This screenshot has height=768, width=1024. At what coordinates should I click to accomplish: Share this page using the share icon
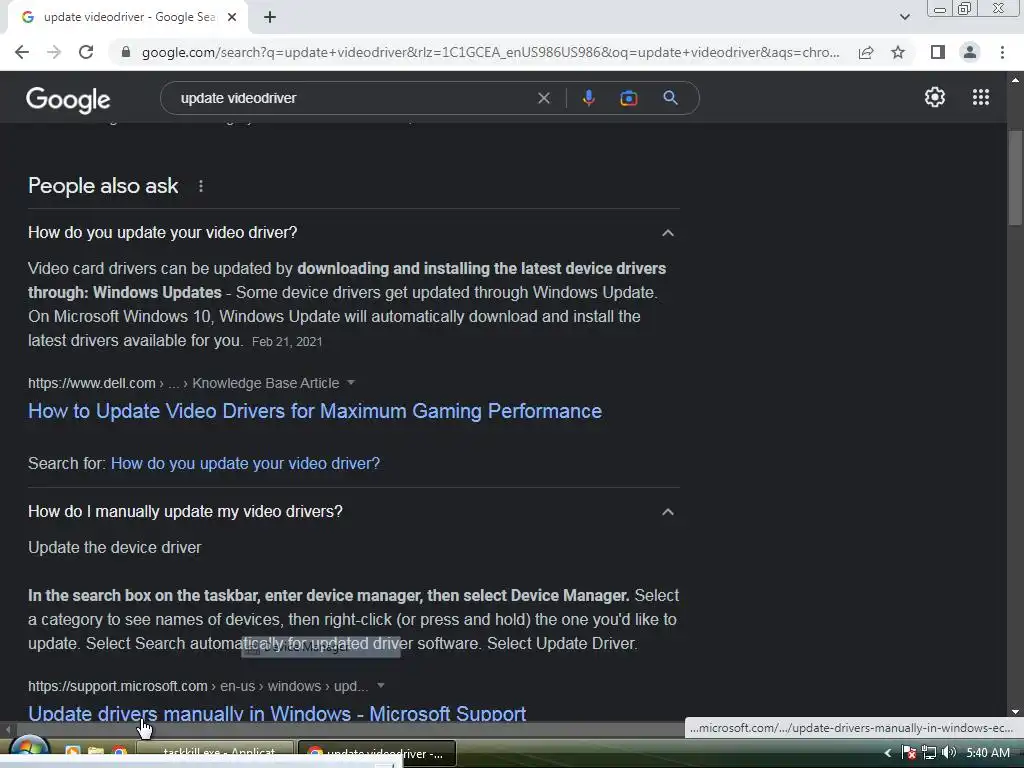point(866,52)
